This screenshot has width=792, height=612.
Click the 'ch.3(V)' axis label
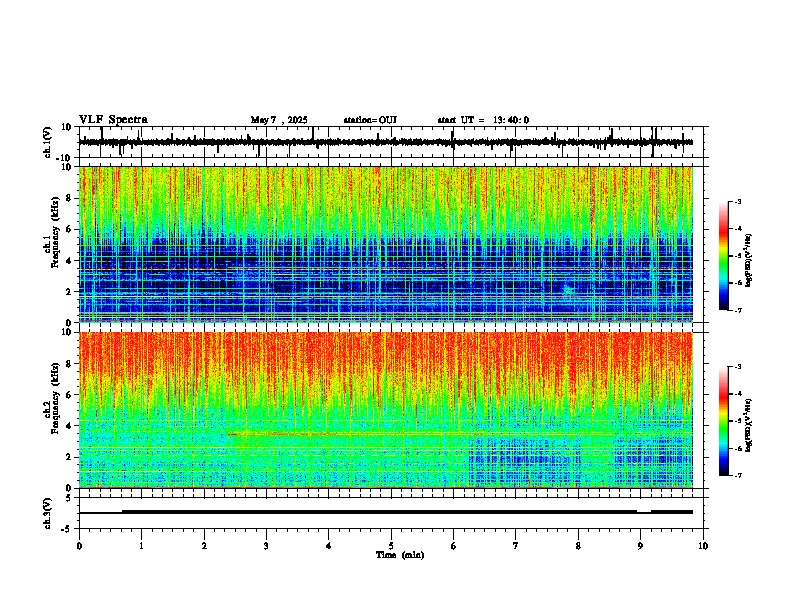pos(48,513)
